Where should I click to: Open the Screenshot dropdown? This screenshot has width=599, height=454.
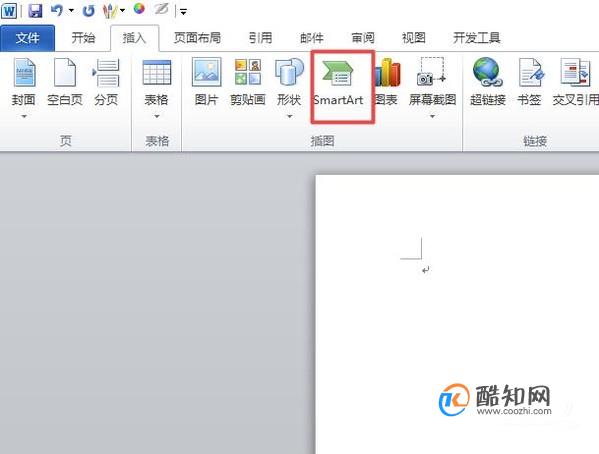pyautogui.click(x=432, y=116)
